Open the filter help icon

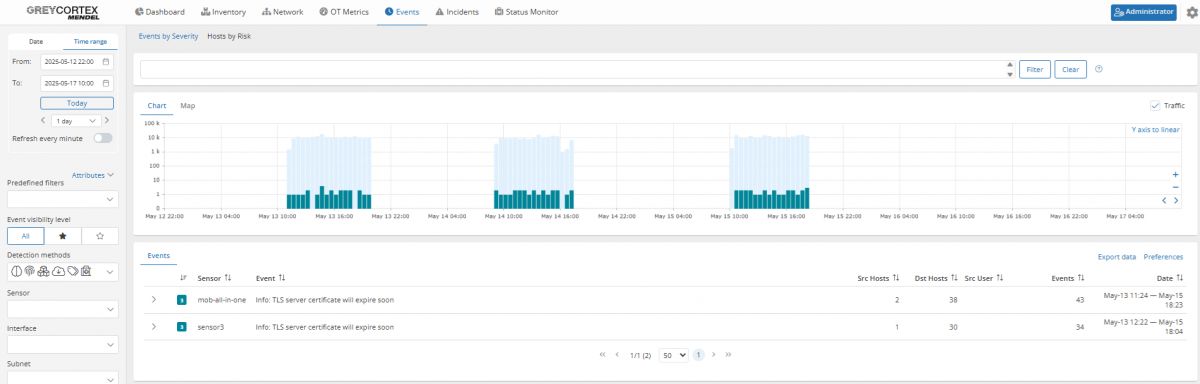point(1099,69)
